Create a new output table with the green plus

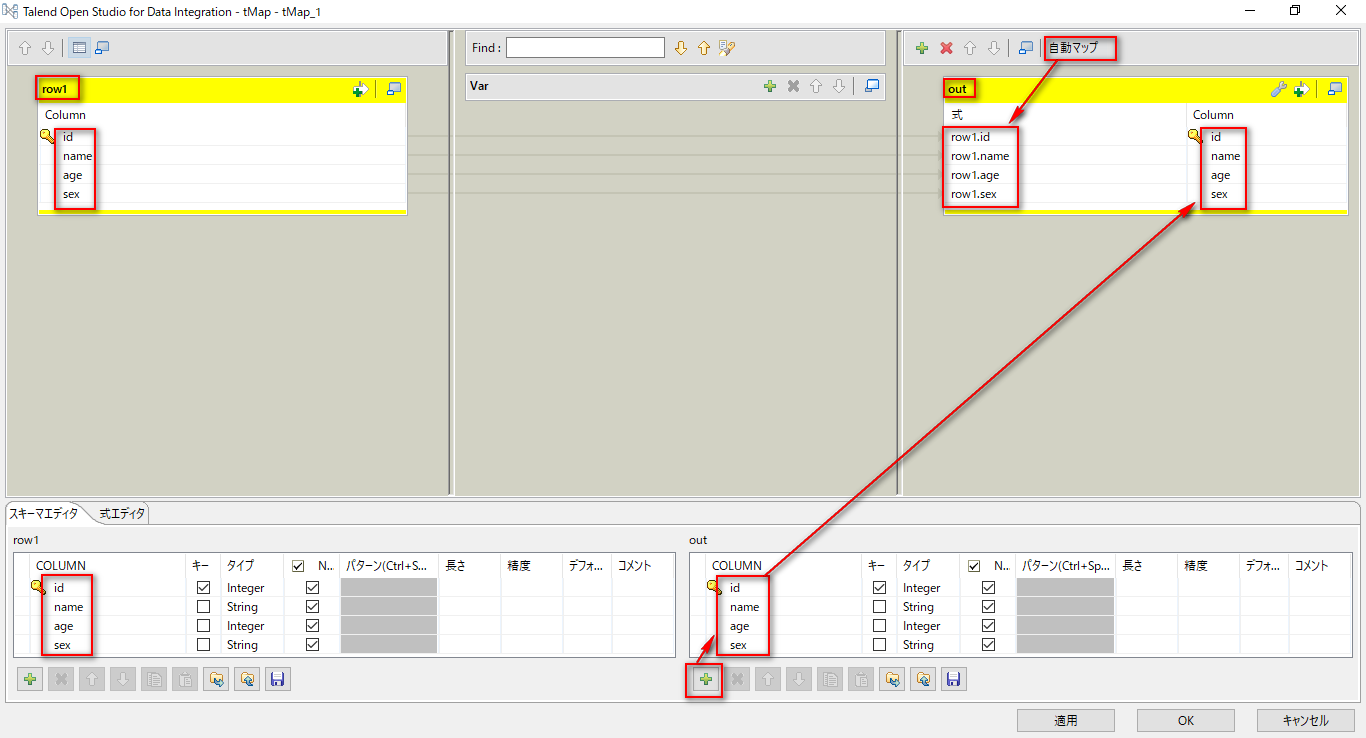click(x=920, y=47)
